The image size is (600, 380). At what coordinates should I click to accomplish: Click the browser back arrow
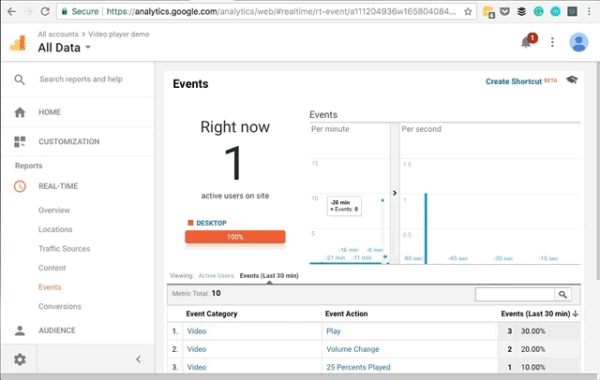(x=11, y=11)
